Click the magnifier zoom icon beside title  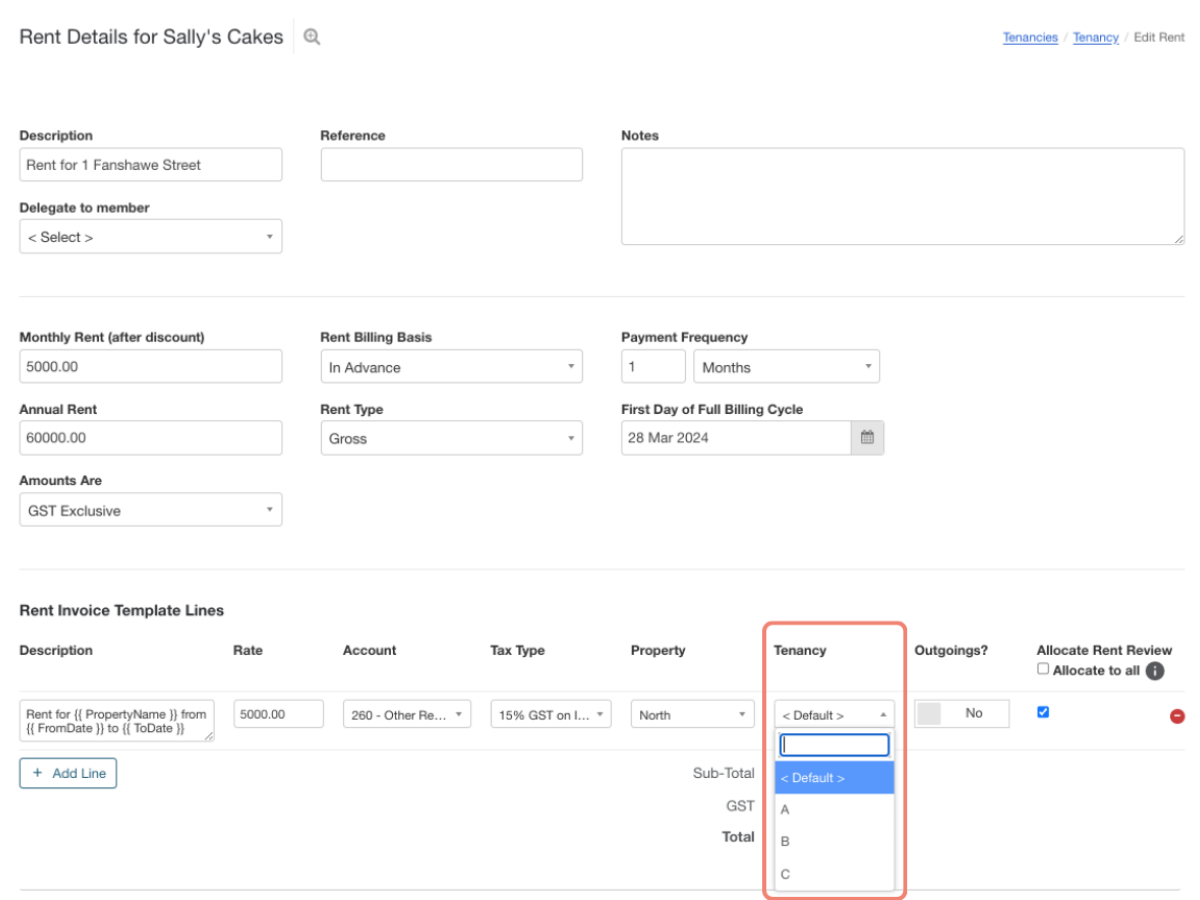coord(312,37)
